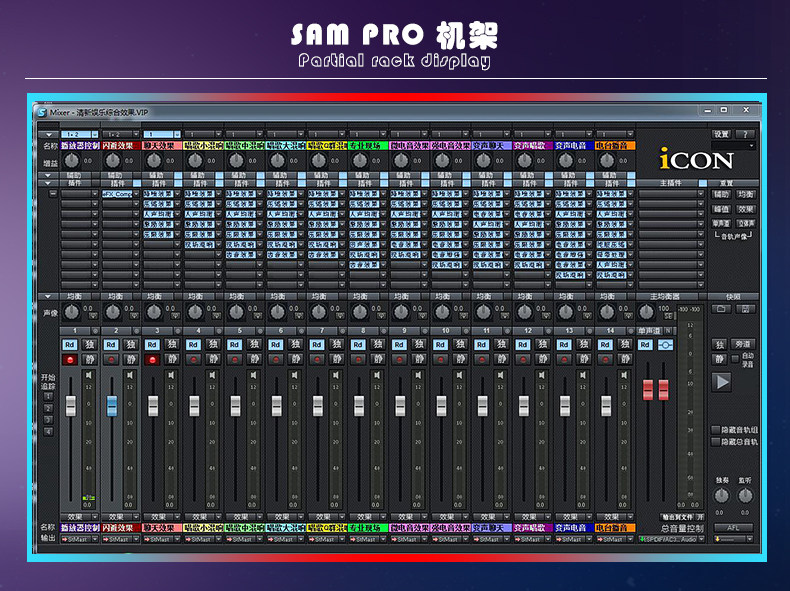
Task: Open the 效果 dropdown under channel 4
Action: [x=218, y=517]
